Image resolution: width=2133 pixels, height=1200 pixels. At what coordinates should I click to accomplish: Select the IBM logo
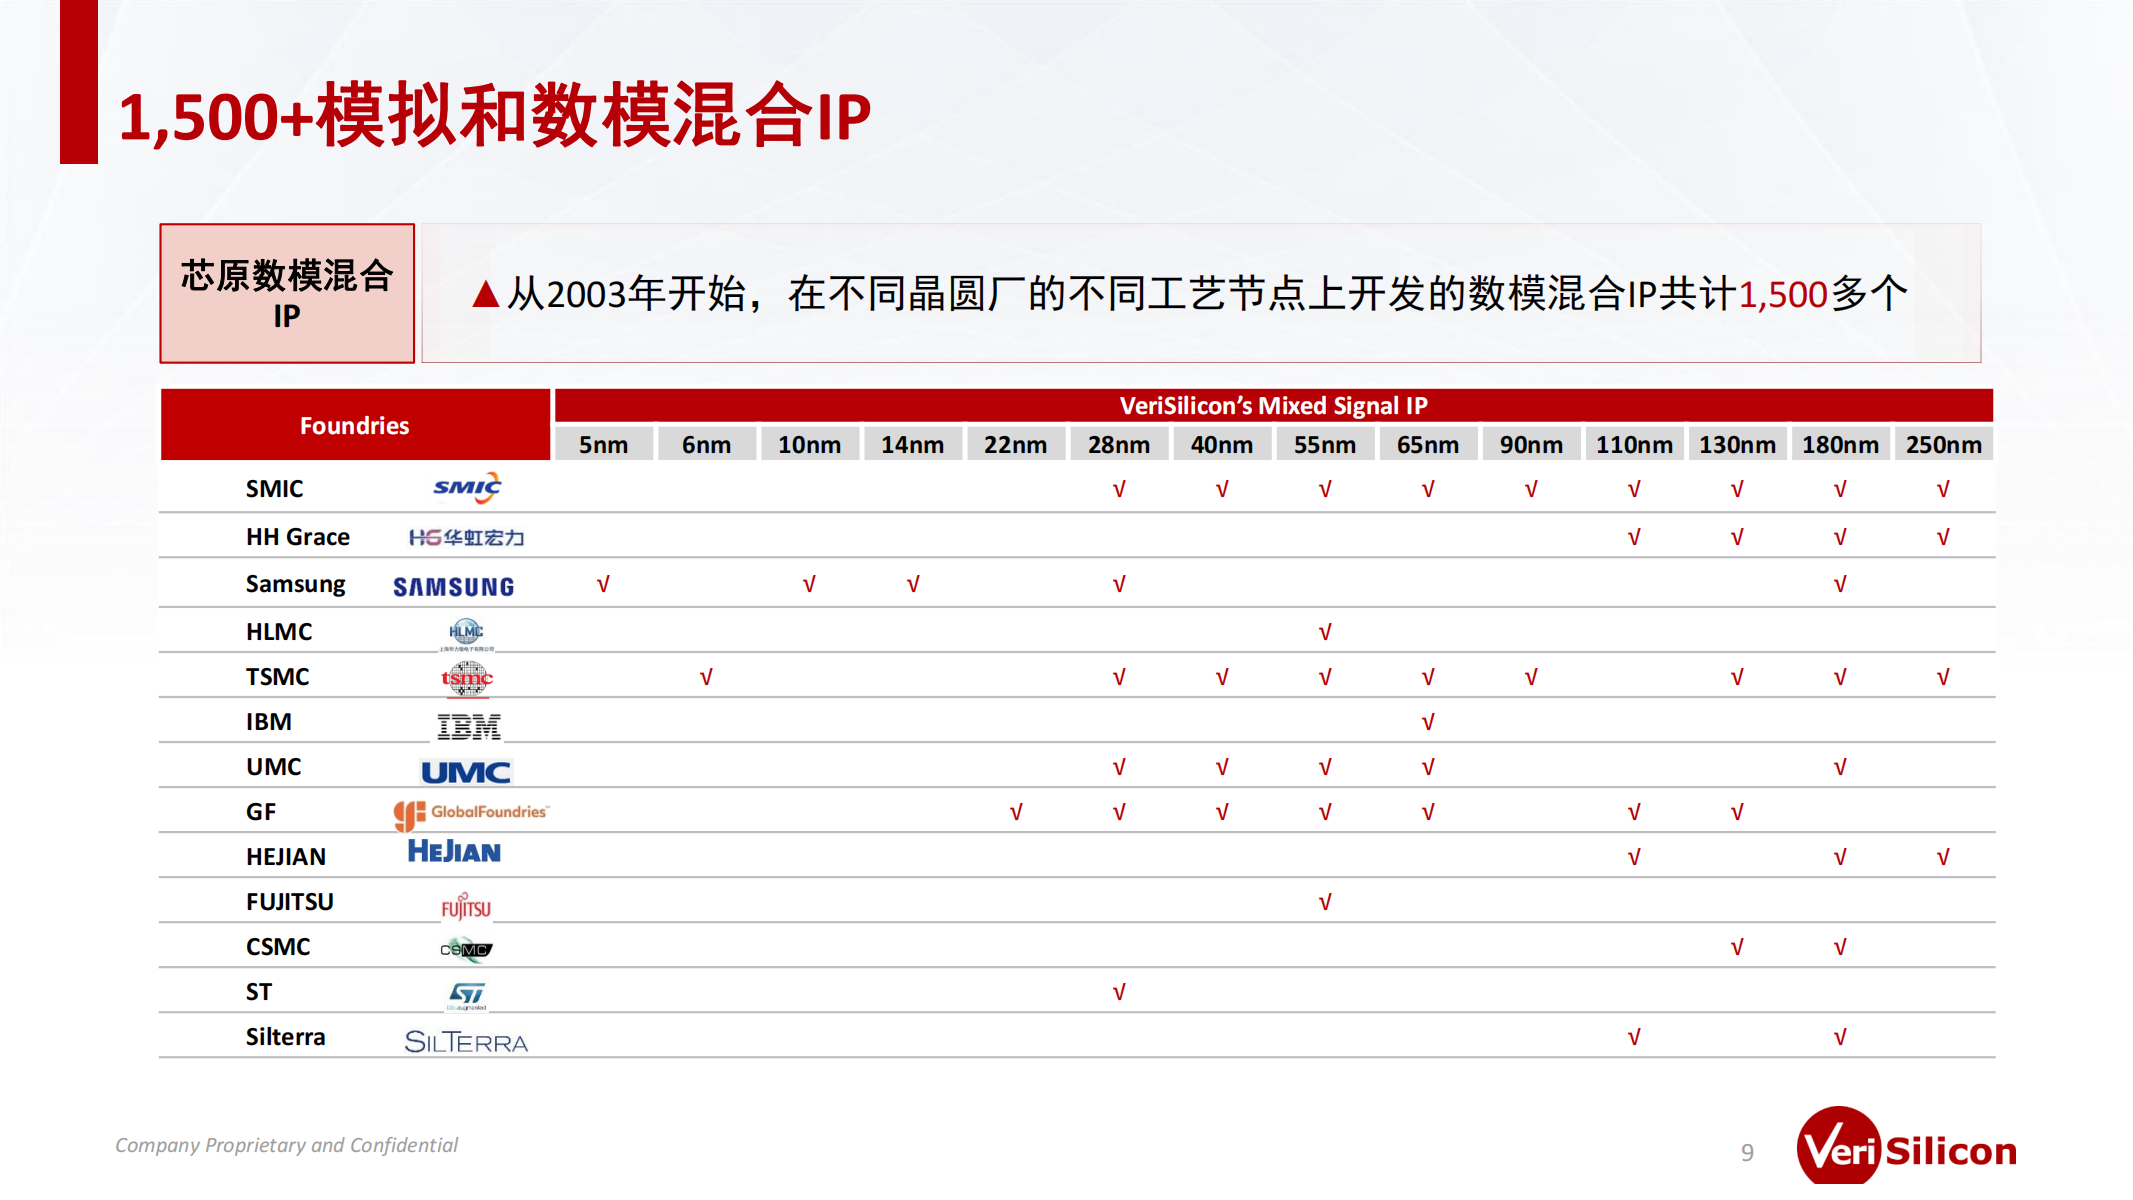click(469, 722)
